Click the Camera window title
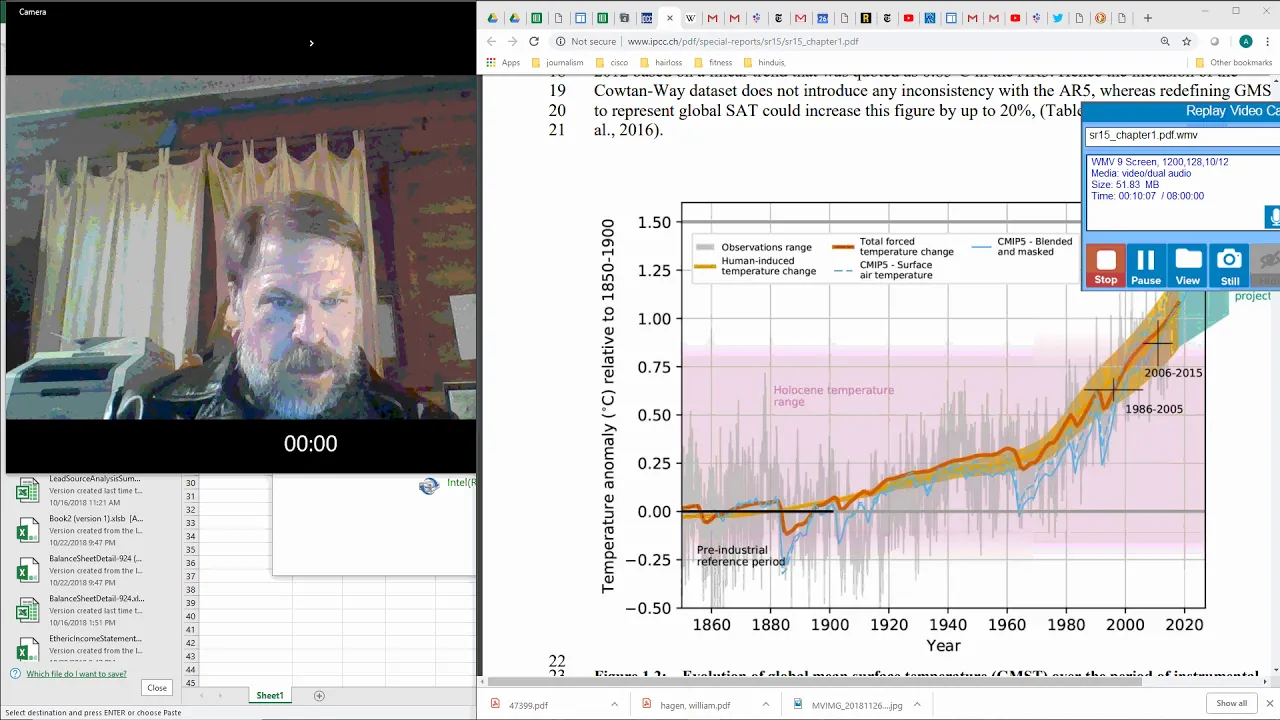The width and height of the screenshot is (1280, 720). click(33, 12)
